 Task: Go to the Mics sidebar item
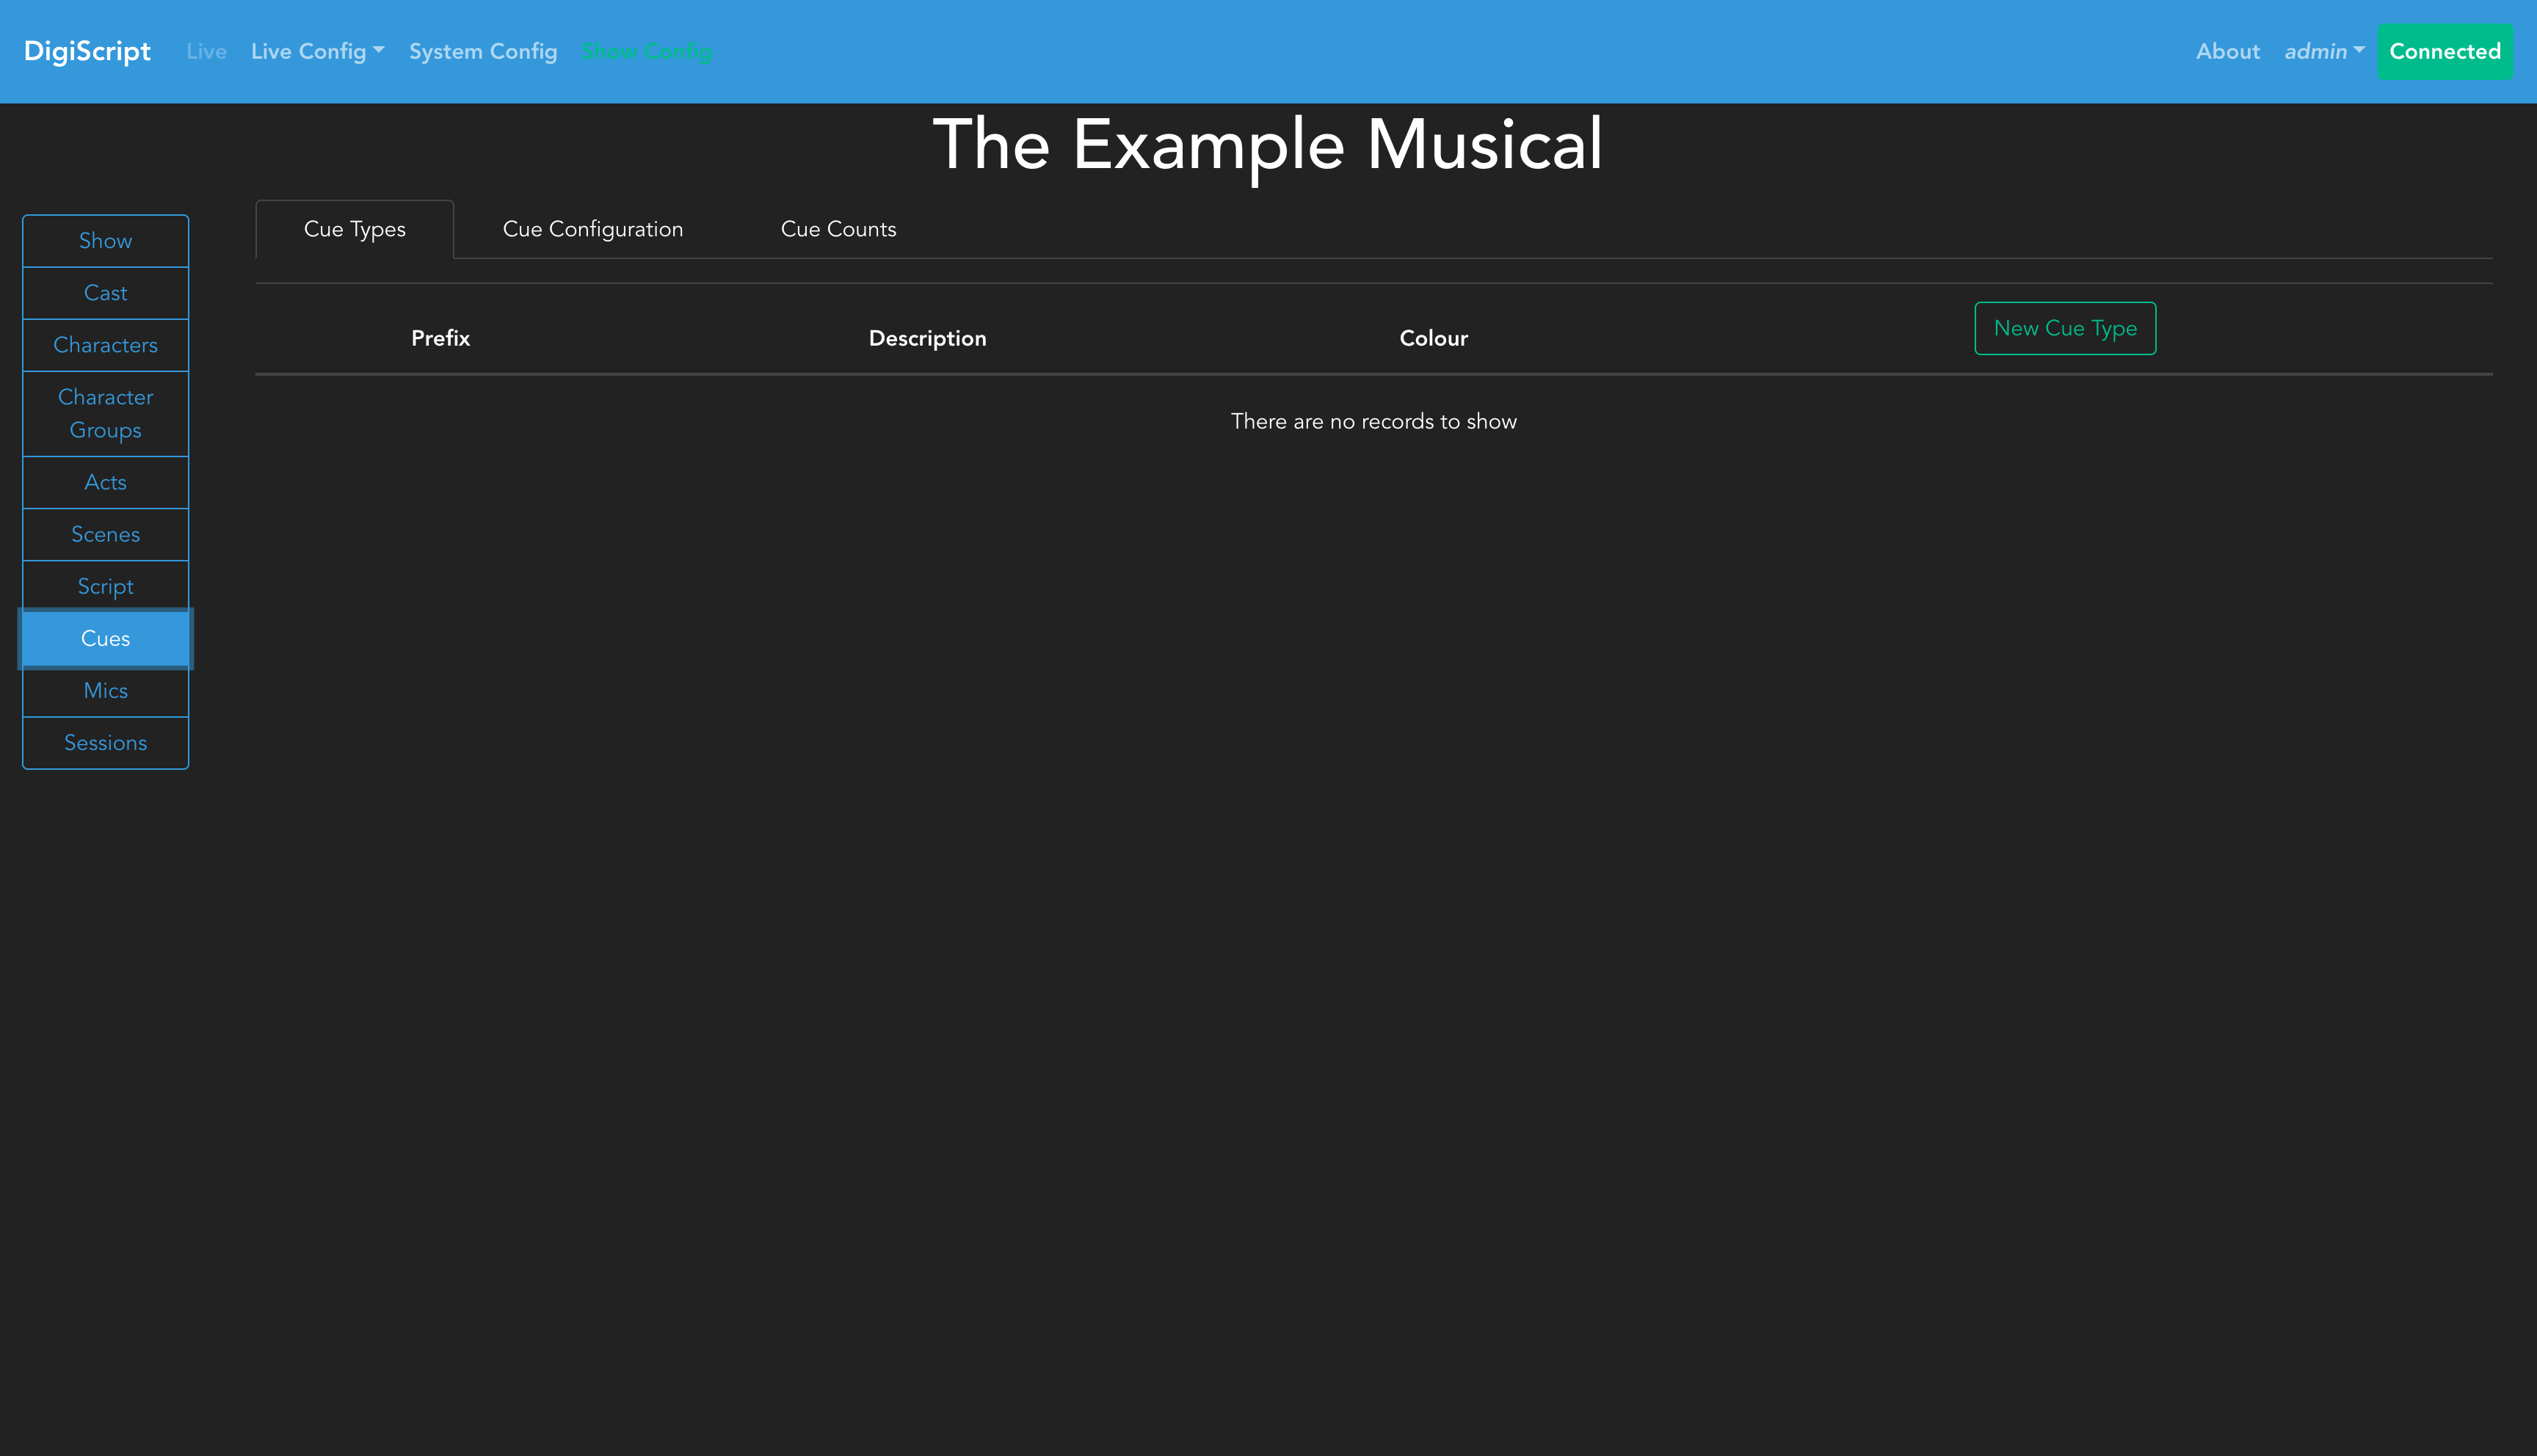tap(105, 691)
